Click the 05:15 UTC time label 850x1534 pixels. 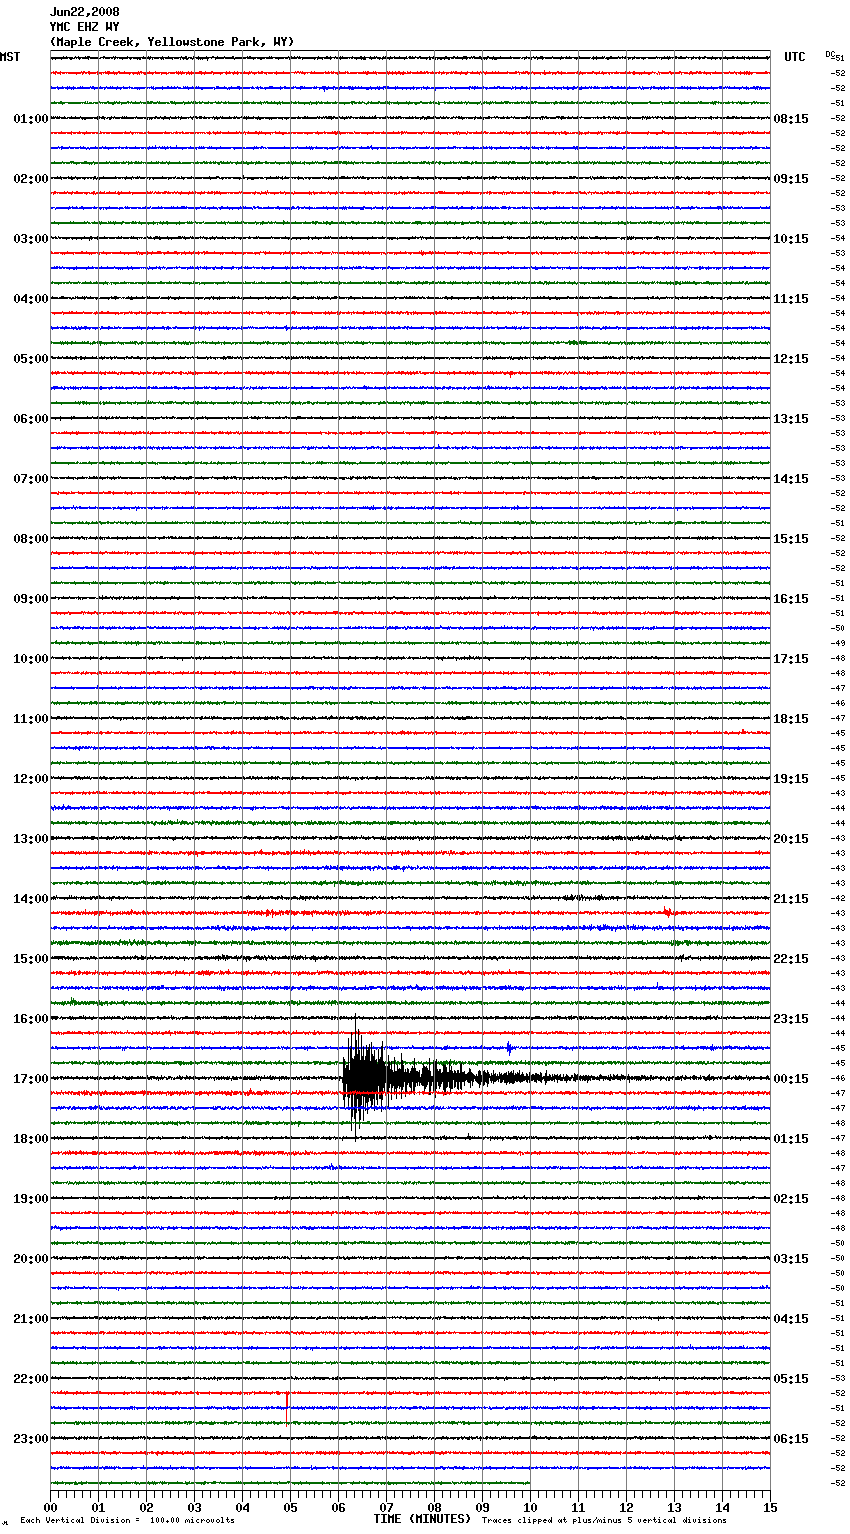click(x=791, y=1379)
